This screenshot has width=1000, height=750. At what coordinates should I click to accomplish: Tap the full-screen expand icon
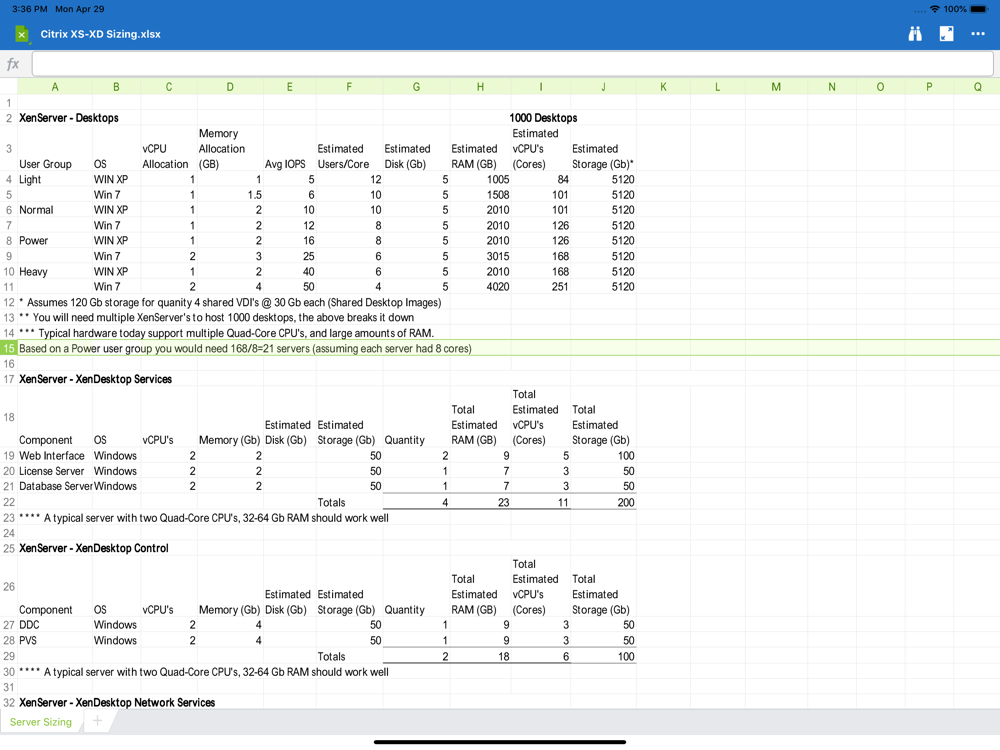click(x=946, y=34)
